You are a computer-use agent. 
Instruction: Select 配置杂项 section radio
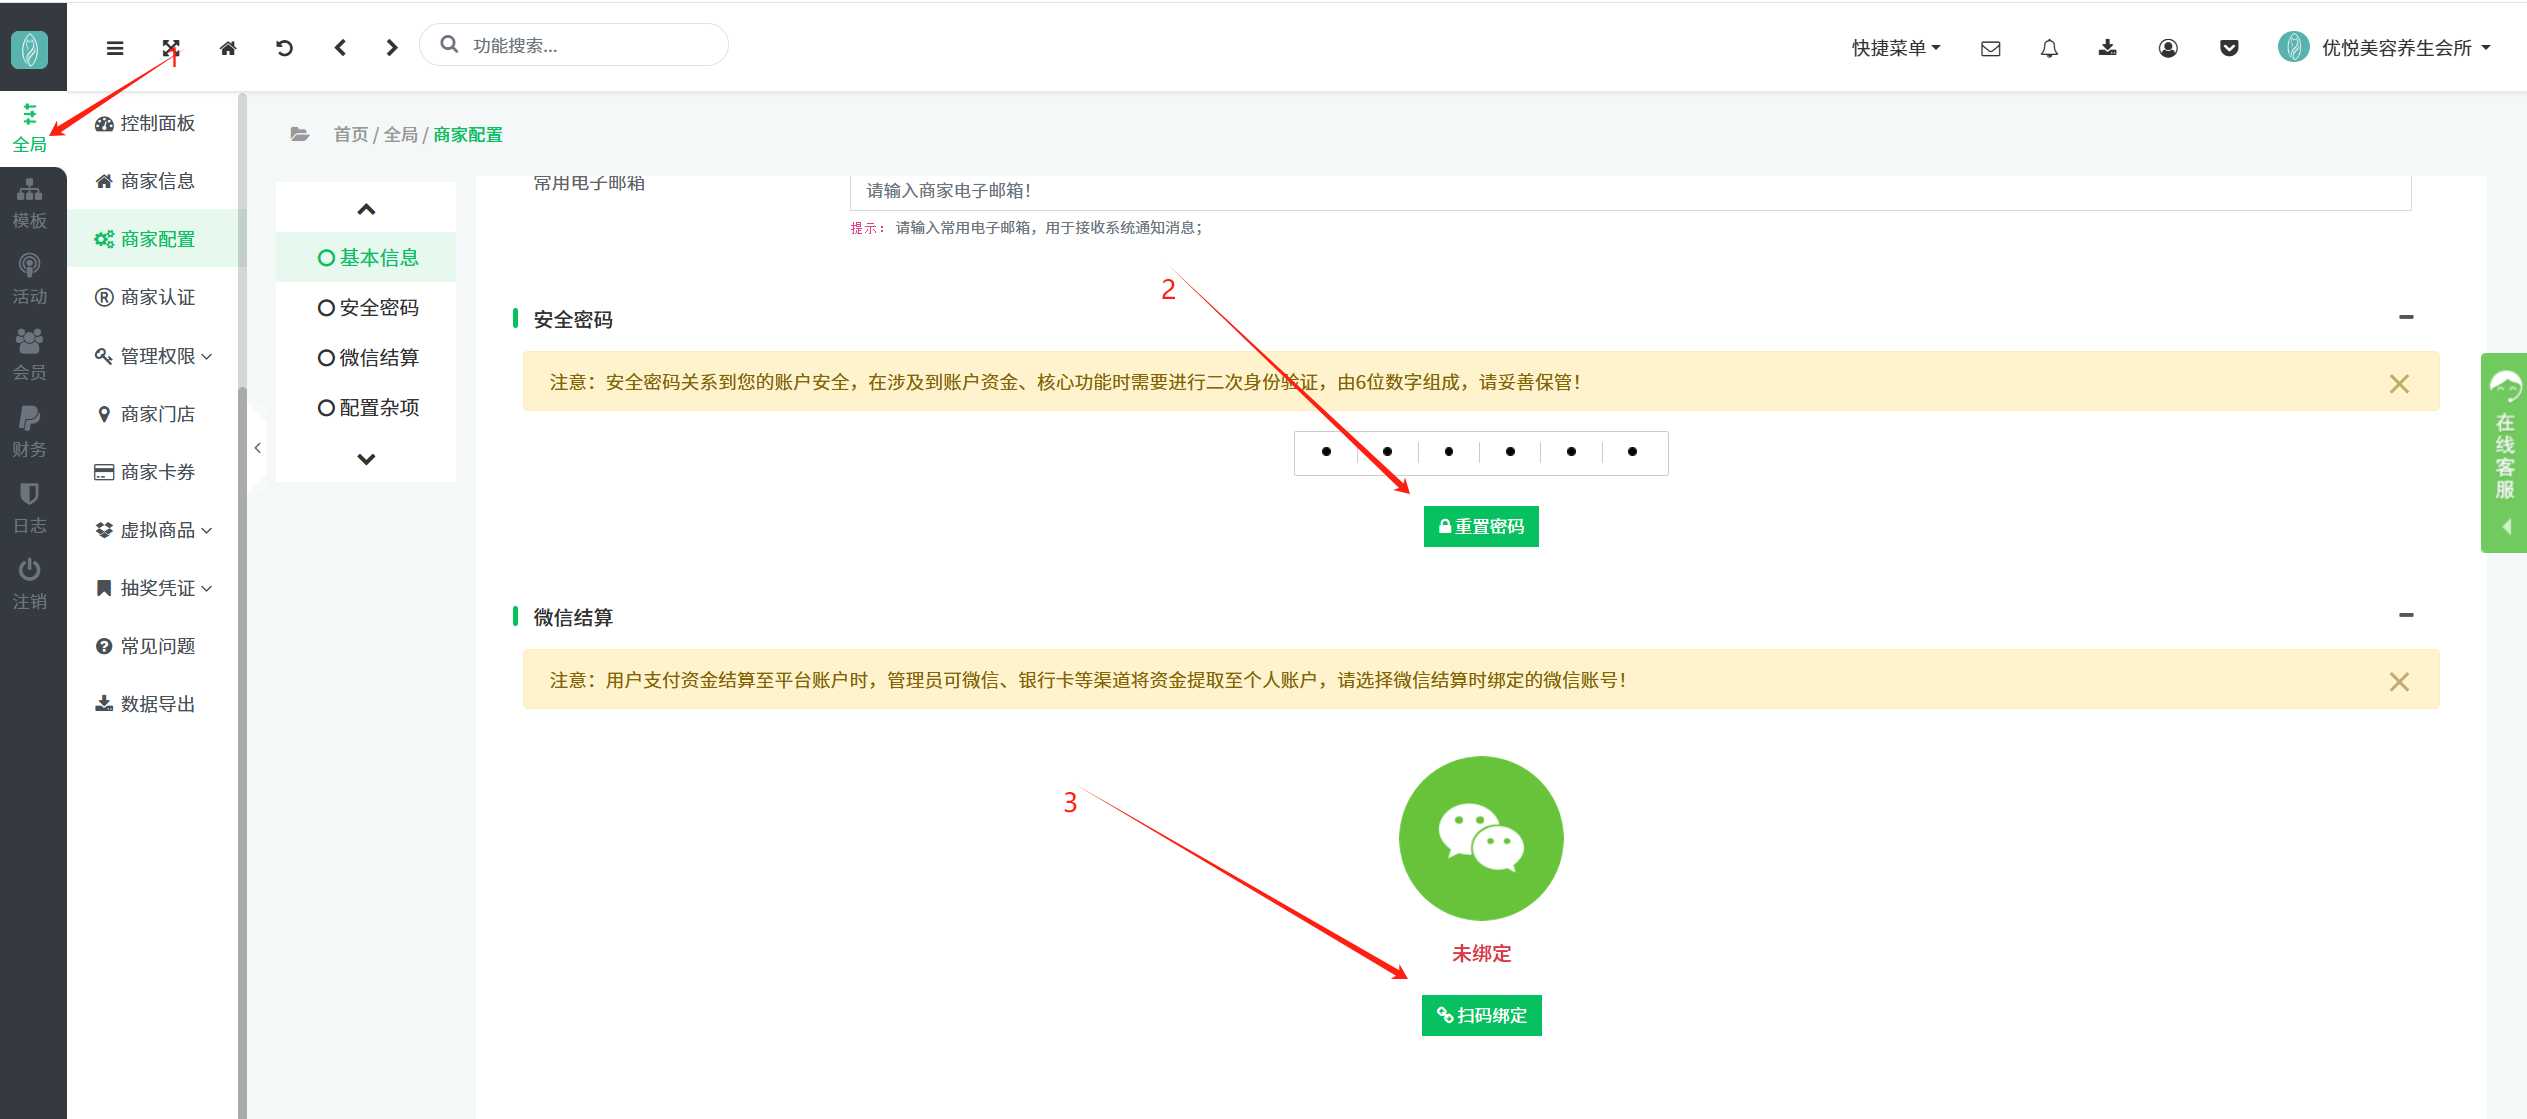coord(367,408)
